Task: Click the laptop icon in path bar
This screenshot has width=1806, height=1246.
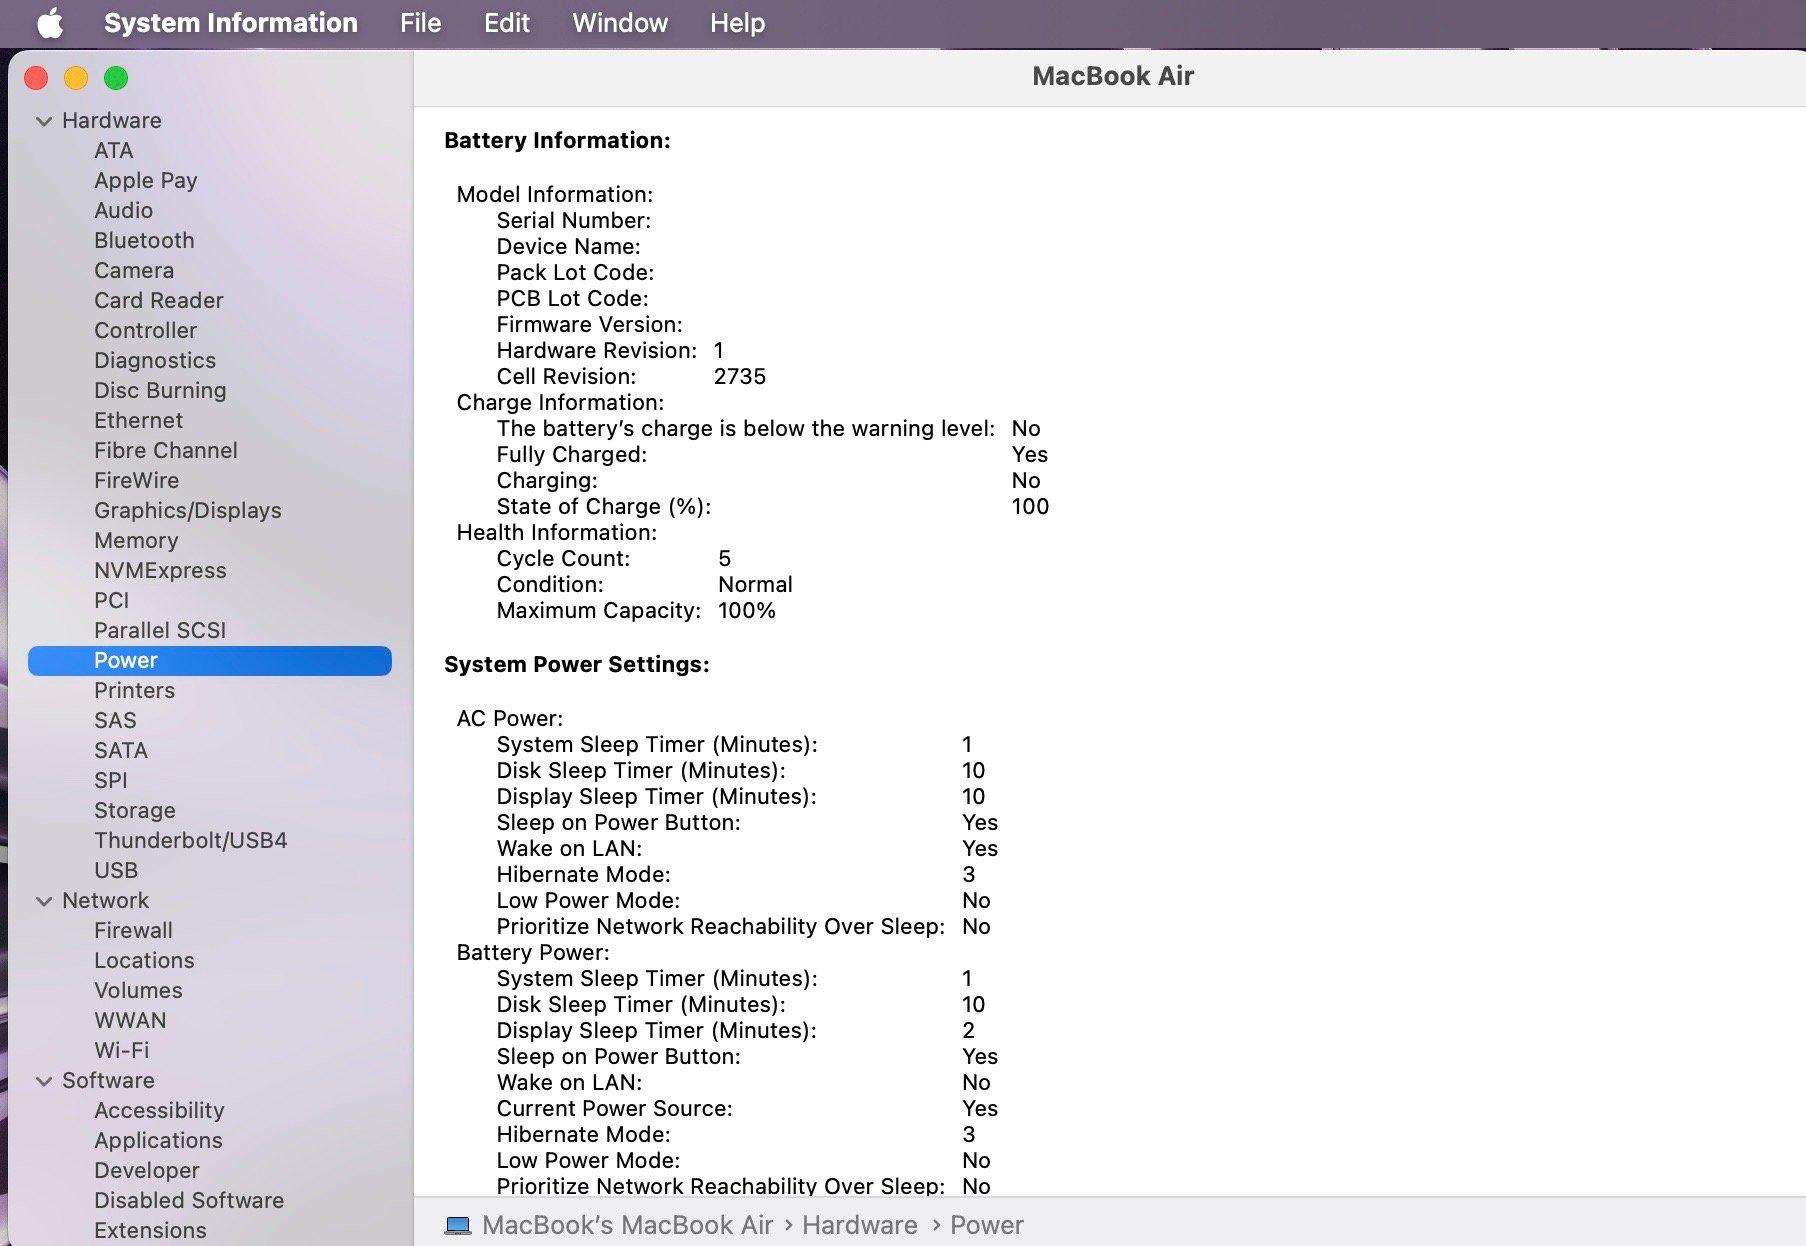Action: [x=458, y=1225]
